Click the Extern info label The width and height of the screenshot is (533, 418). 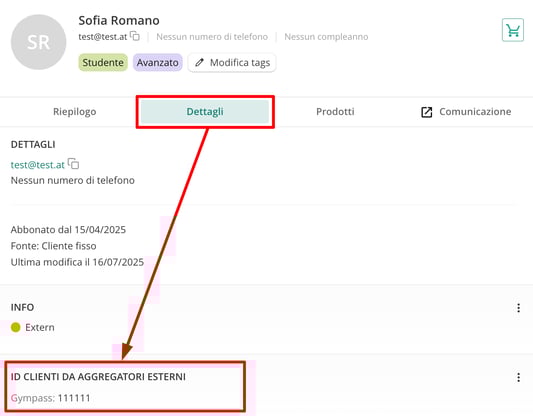pos(40,327)
